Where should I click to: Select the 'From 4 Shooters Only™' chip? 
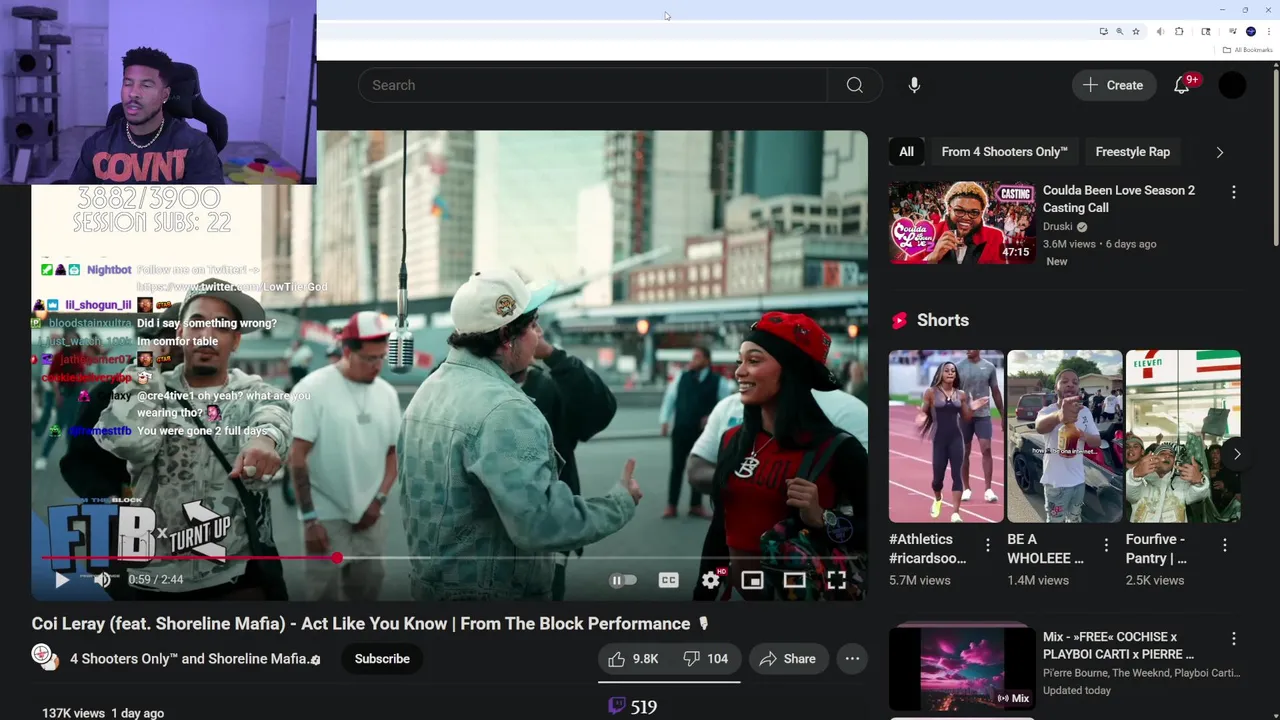click(1004, 152)
